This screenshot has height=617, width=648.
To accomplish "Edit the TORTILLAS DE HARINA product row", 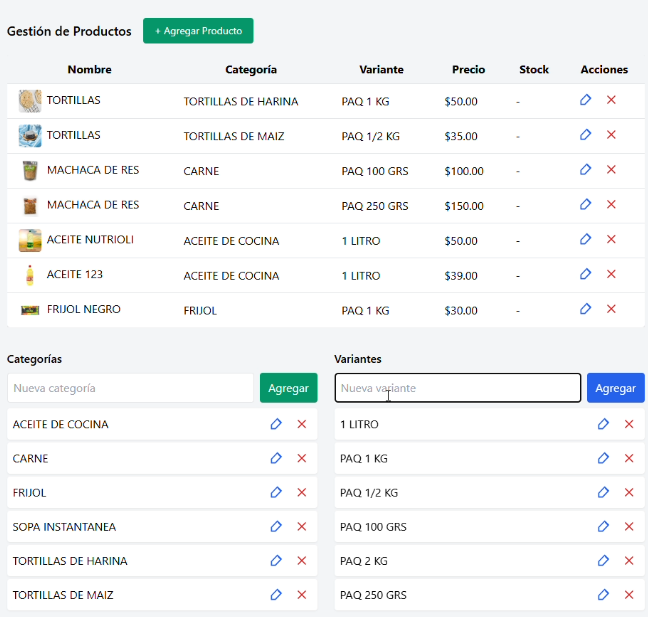I will point(586,100).
